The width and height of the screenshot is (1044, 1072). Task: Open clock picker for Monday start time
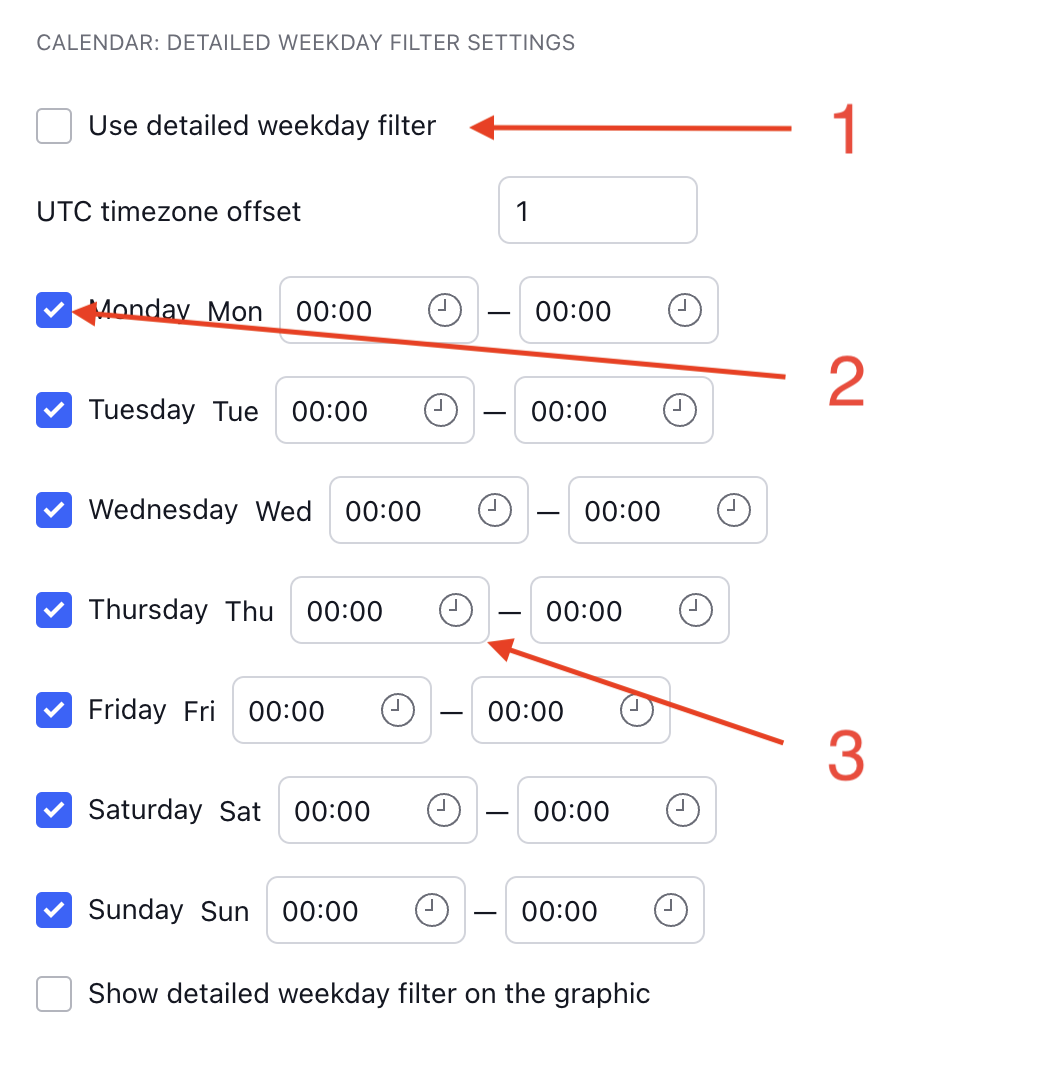point(444,310)
